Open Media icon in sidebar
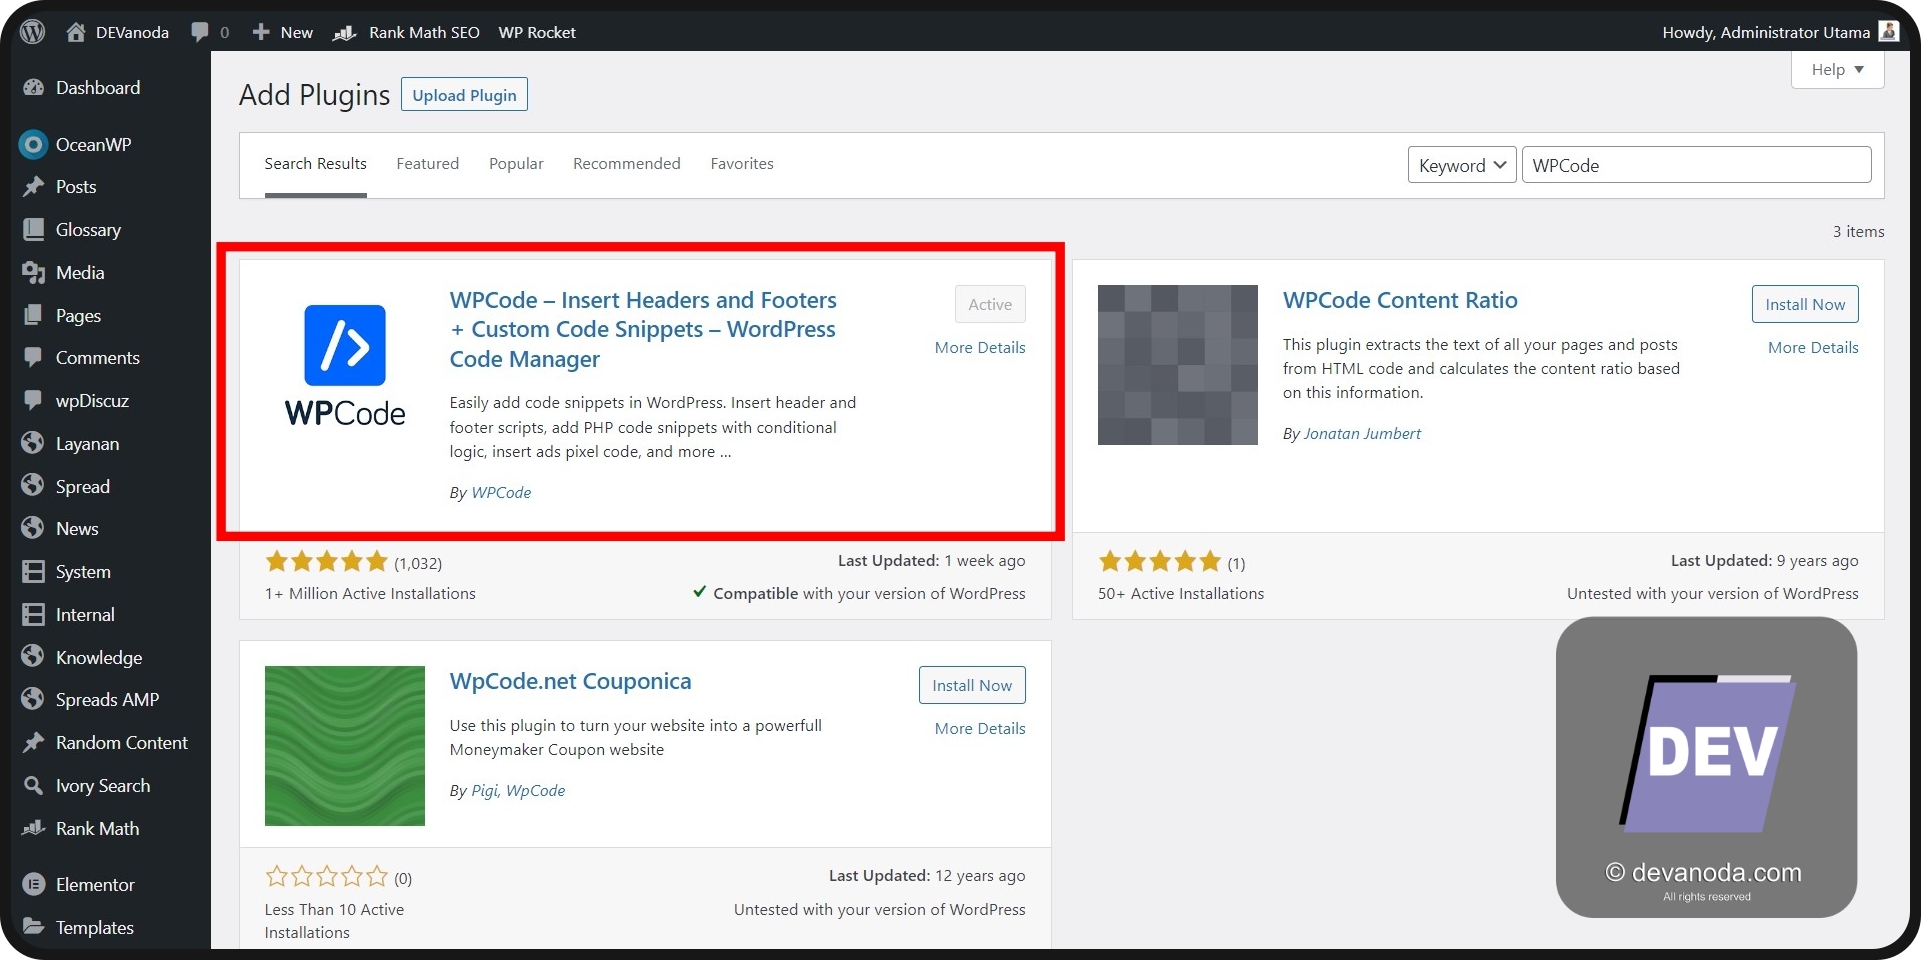1921x960 pixels. click(x=34, y=273)
